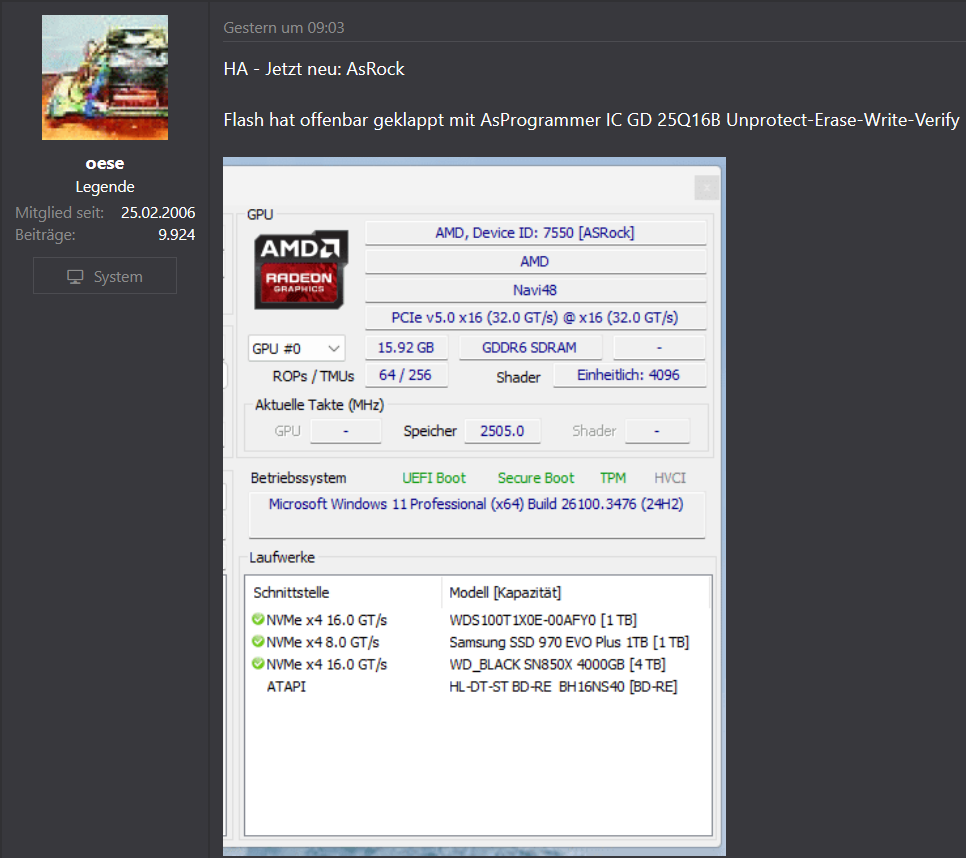Click the Legende user rank title

pyautogui.click(x=105, y=187)
